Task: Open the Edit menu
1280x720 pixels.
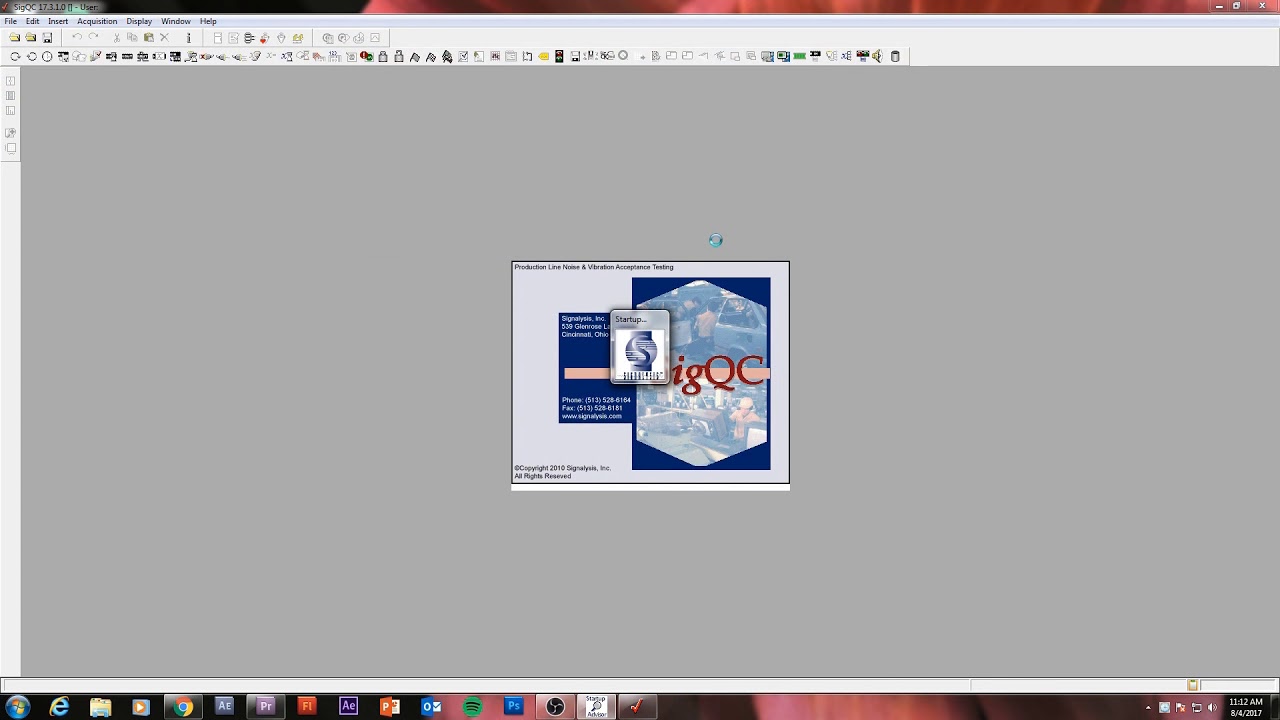Action: 33,21
